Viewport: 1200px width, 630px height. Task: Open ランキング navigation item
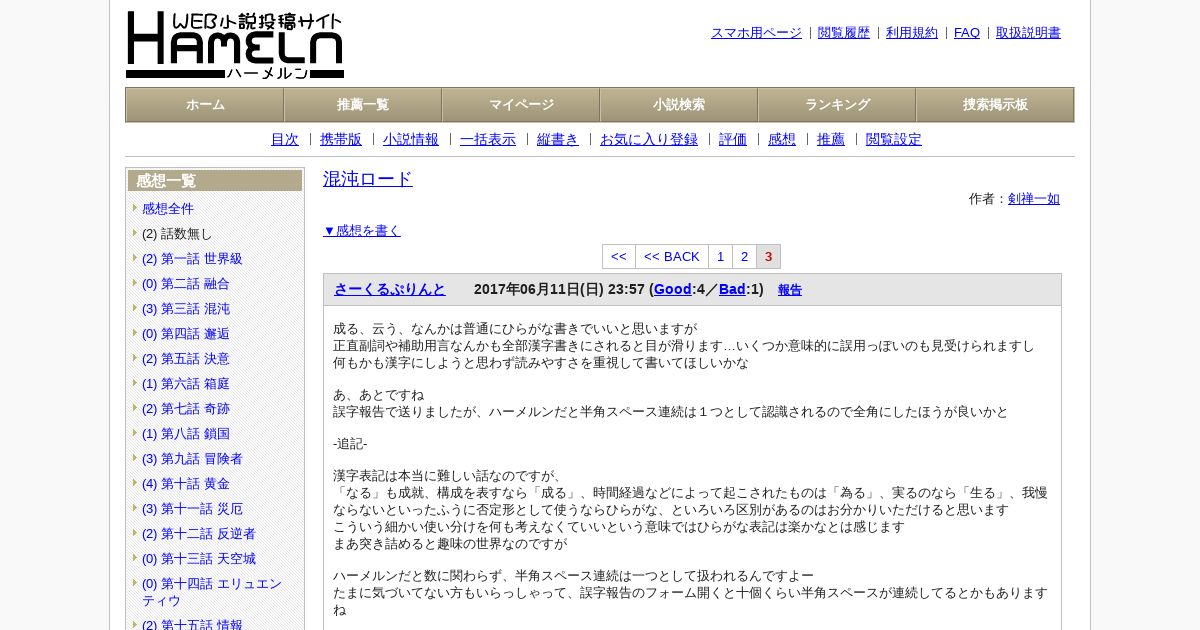pos(837,105)
